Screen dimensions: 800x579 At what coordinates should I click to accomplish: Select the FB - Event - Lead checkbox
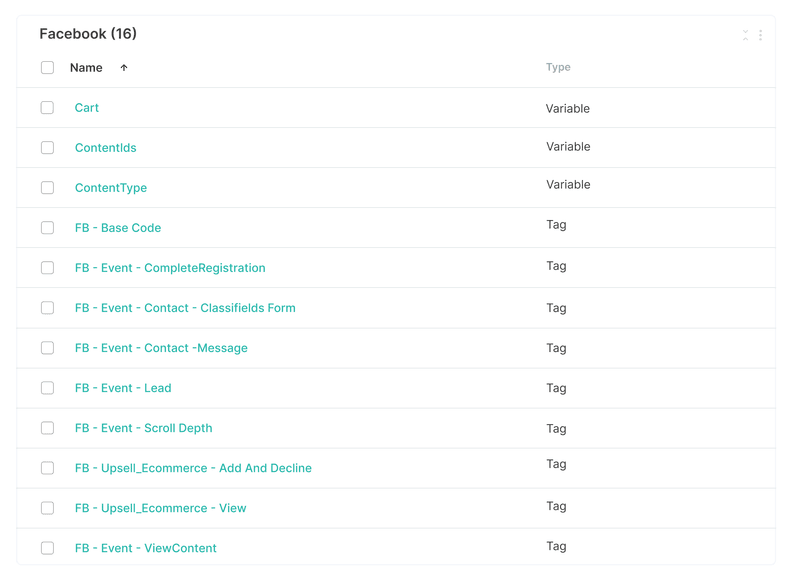click(47, 388)
